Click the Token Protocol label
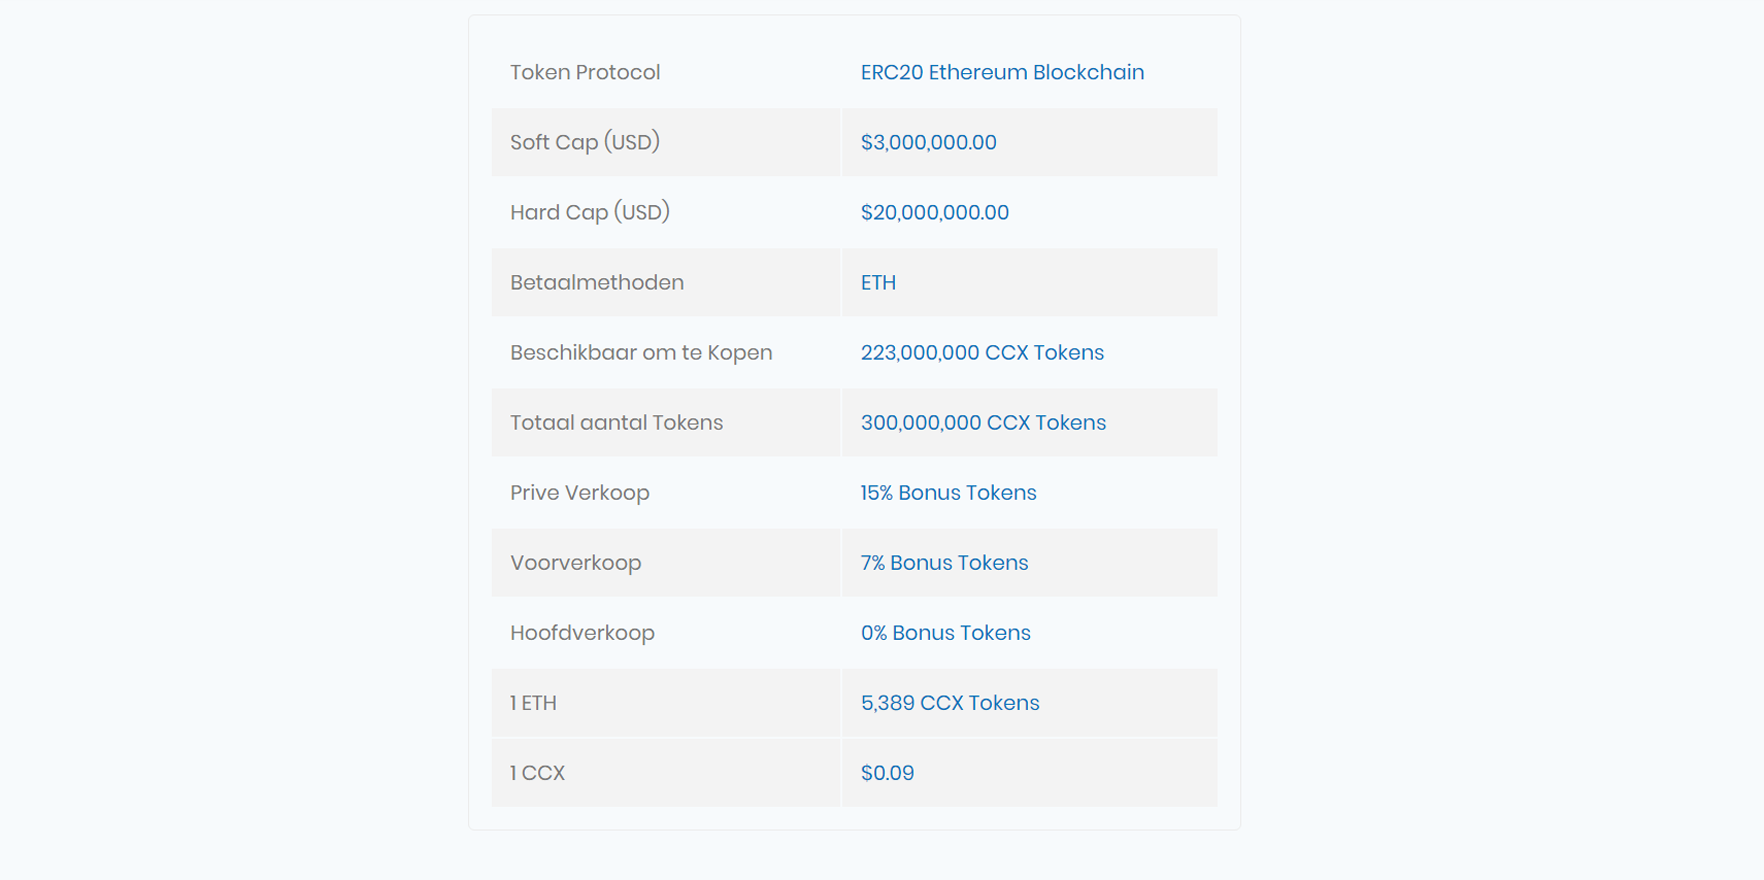 coord(585,72)
